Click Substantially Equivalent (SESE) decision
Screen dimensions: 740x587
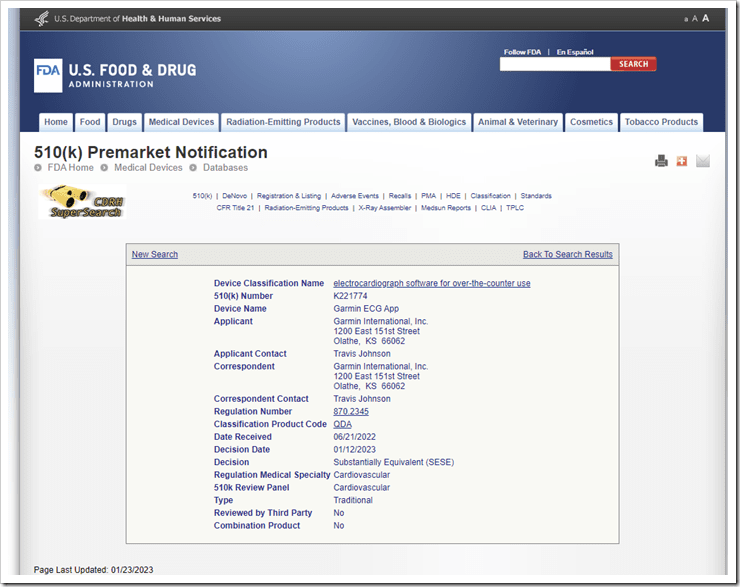tap(394, 462)
